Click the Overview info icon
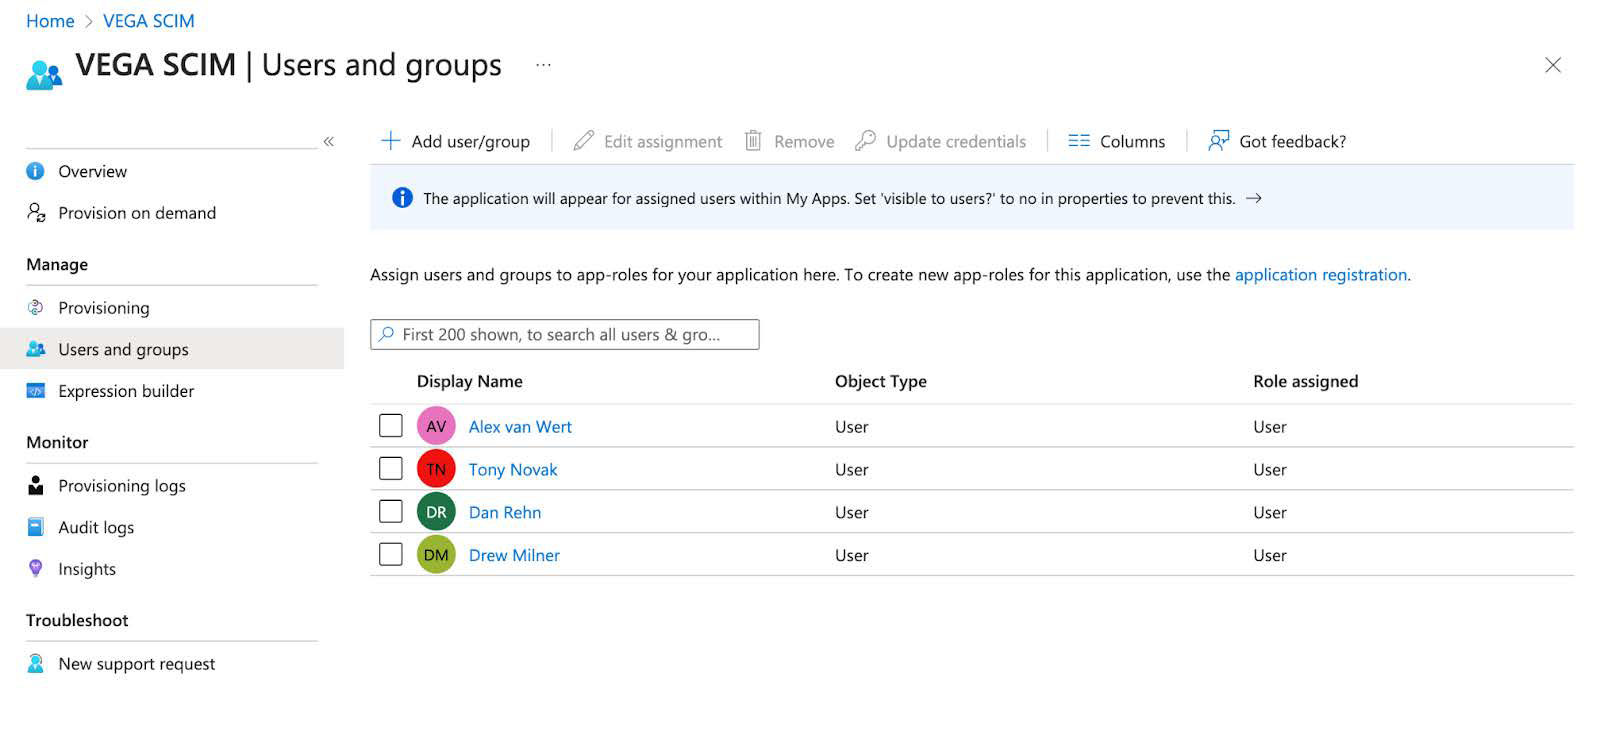 click(x=35, y=171)
